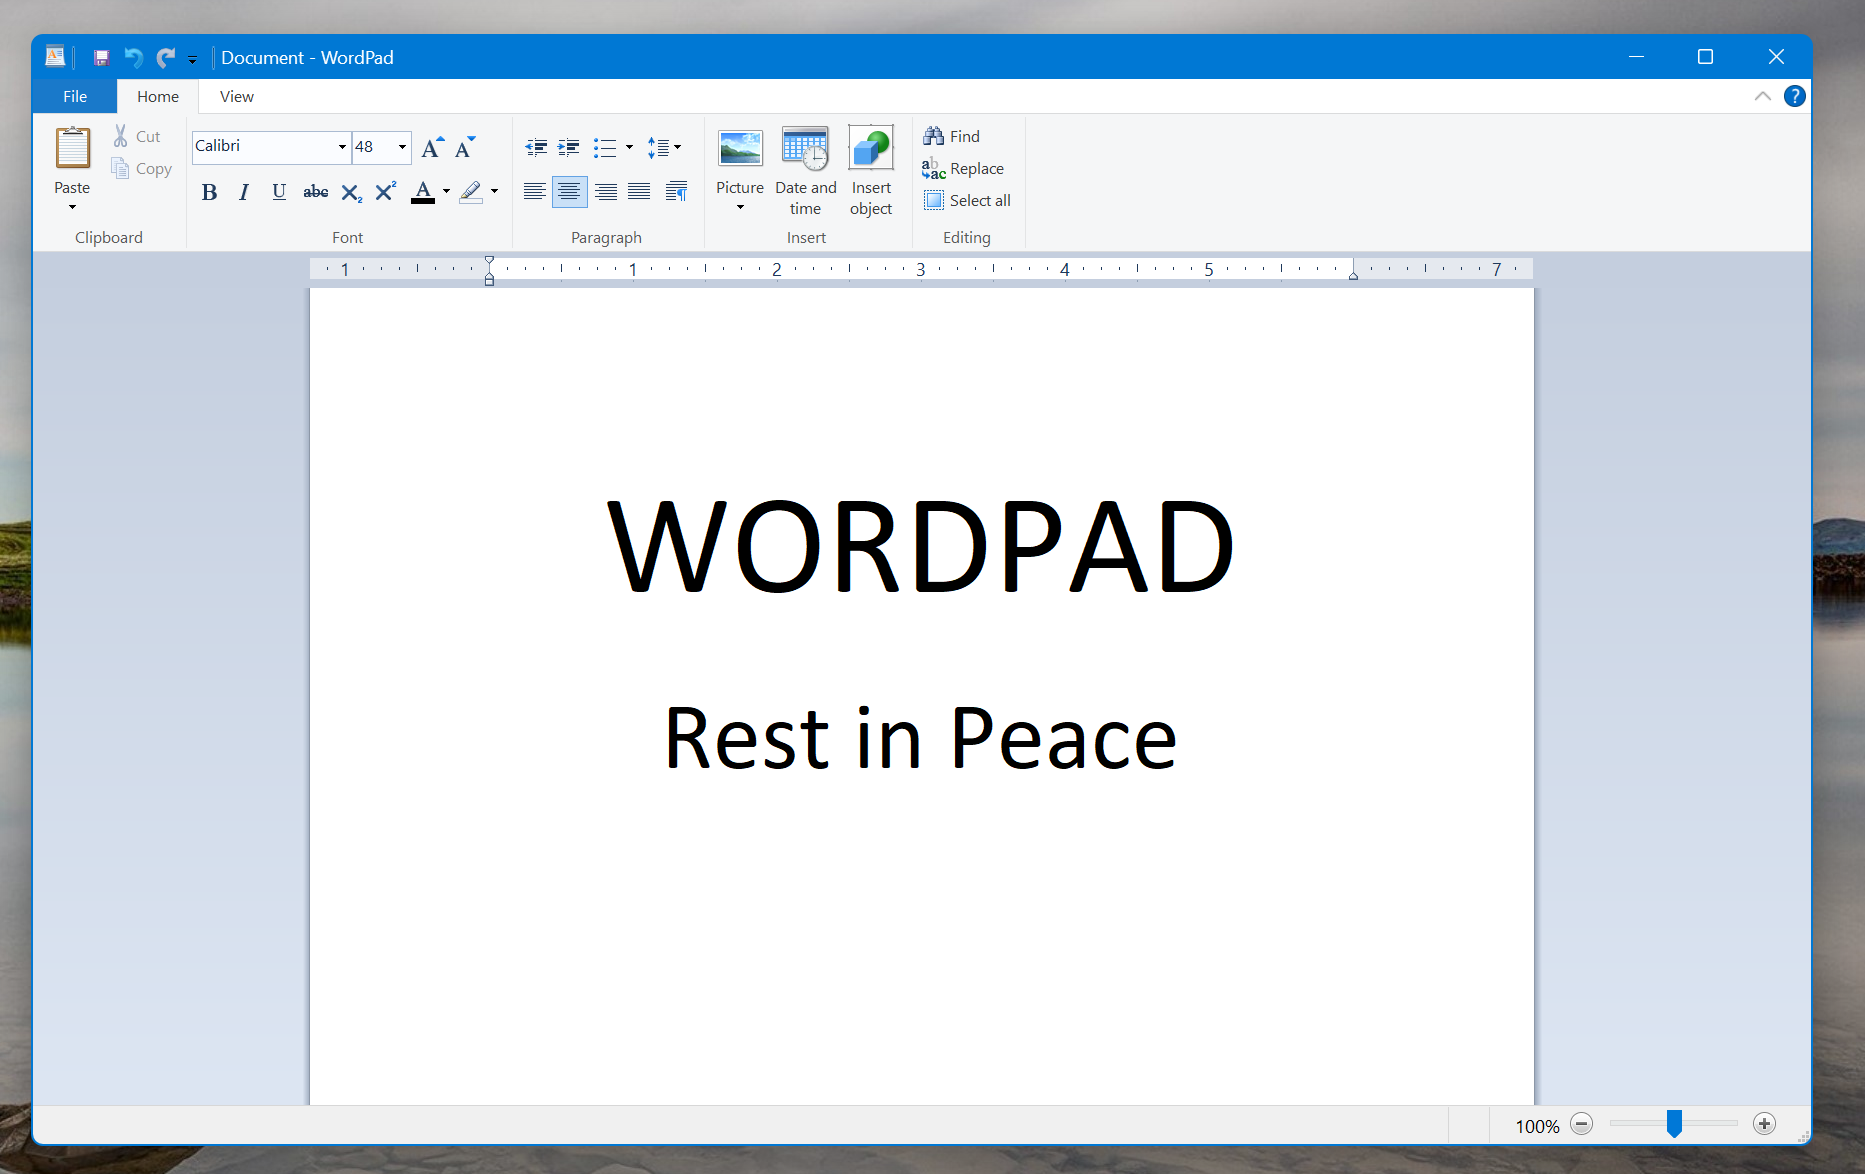Image resolution: width=1865 pixels, height=1174 pixels.
Task: Open the line spacing dropdown
Action: point(678,147)
